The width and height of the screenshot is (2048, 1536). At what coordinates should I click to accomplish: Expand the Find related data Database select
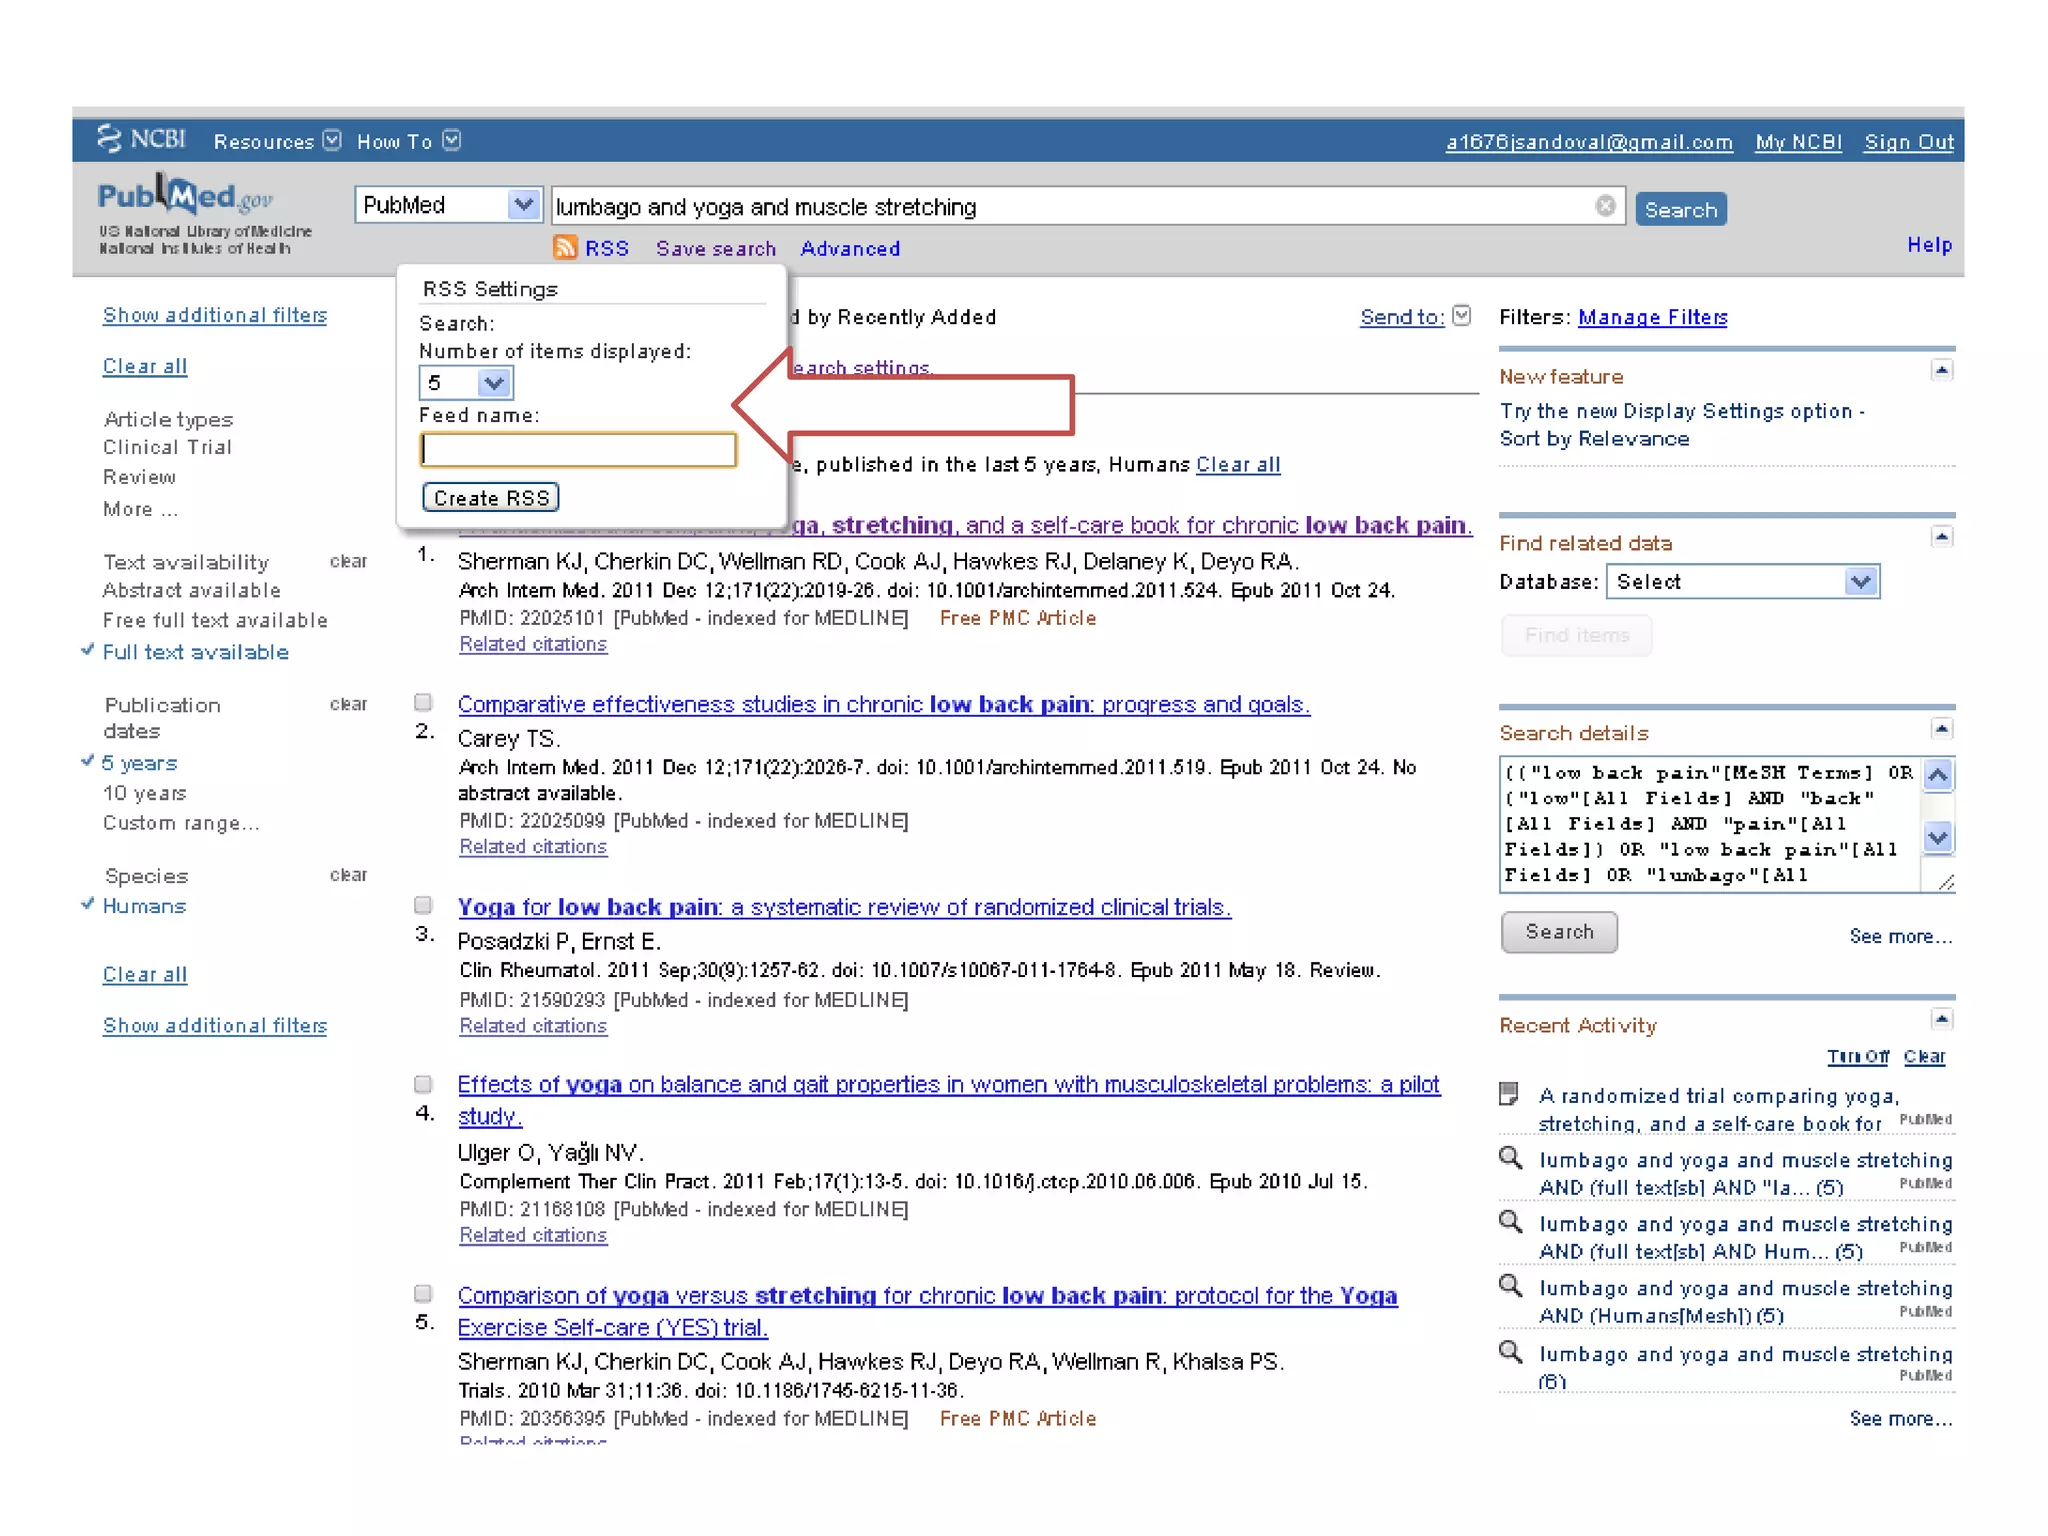pyautogui.click(x=1859, y=581)
